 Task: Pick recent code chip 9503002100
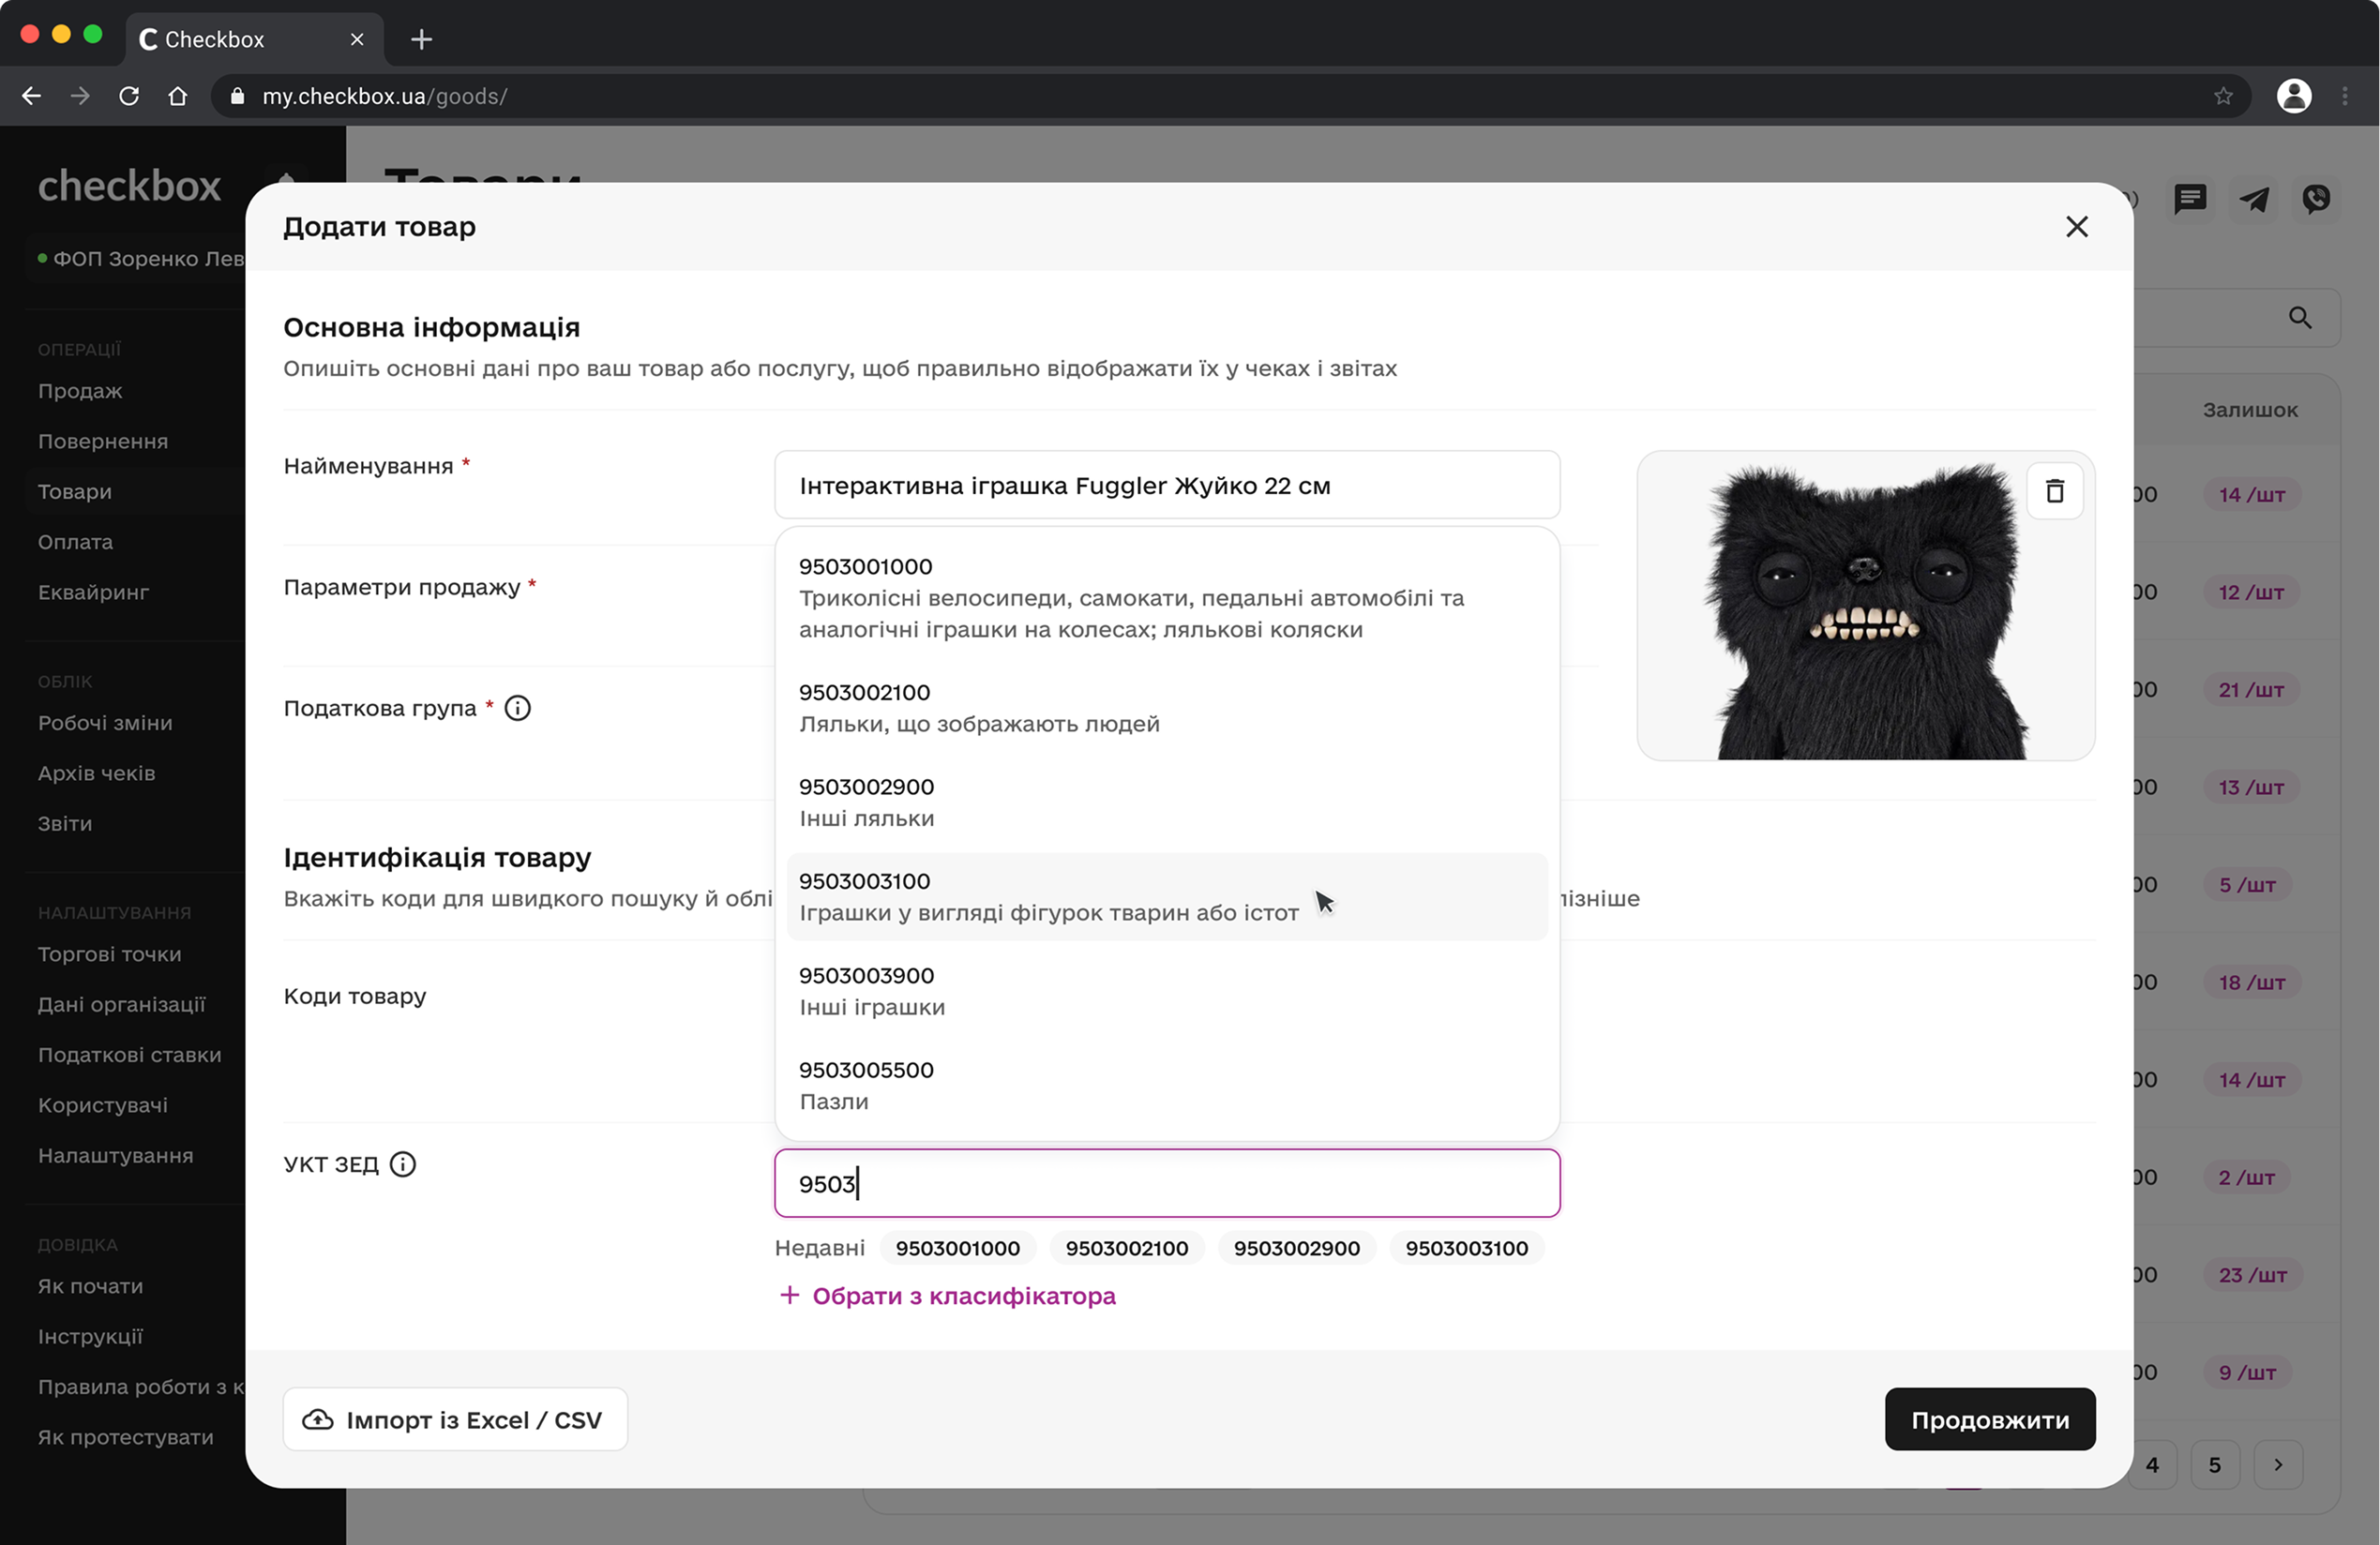[1126, 1248]
